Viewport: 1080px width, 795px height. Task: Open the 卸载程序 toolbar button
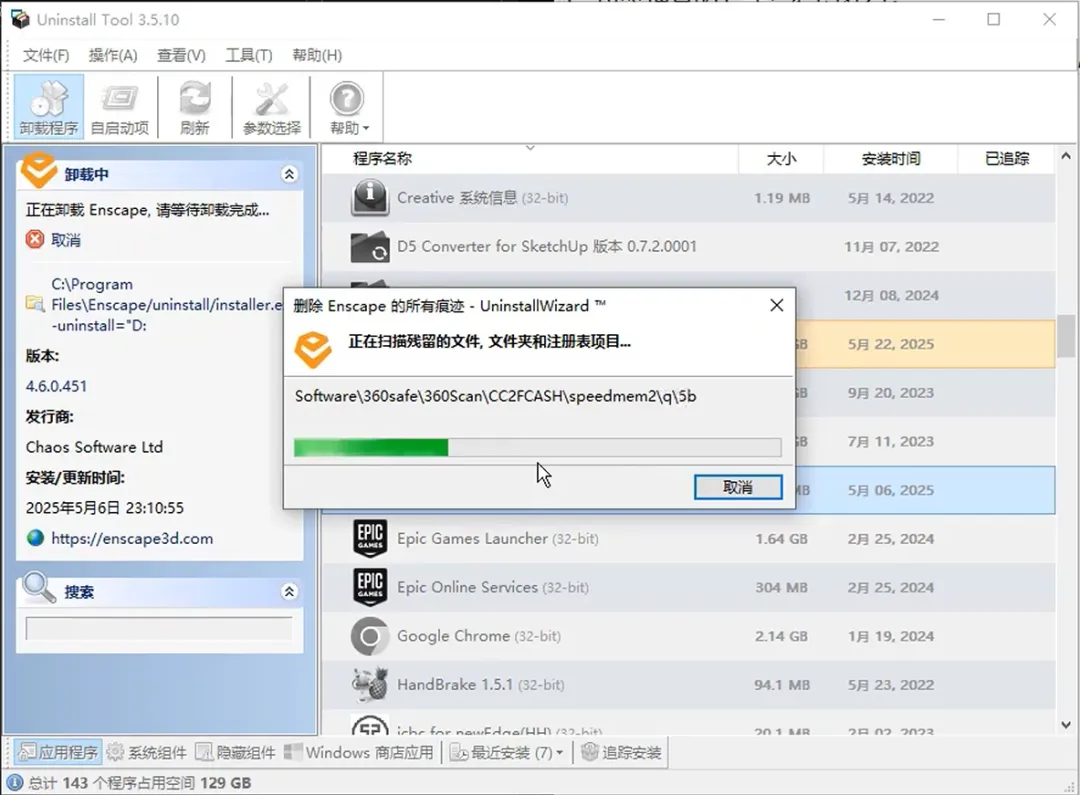point(49,107)
